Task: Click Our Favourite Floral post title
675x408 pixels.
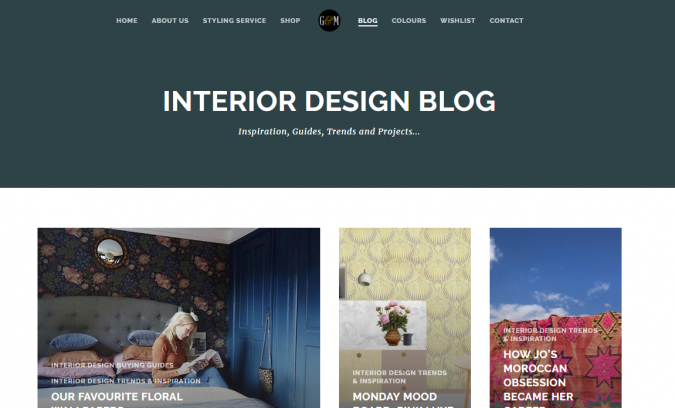Action: tap(117, 399)
